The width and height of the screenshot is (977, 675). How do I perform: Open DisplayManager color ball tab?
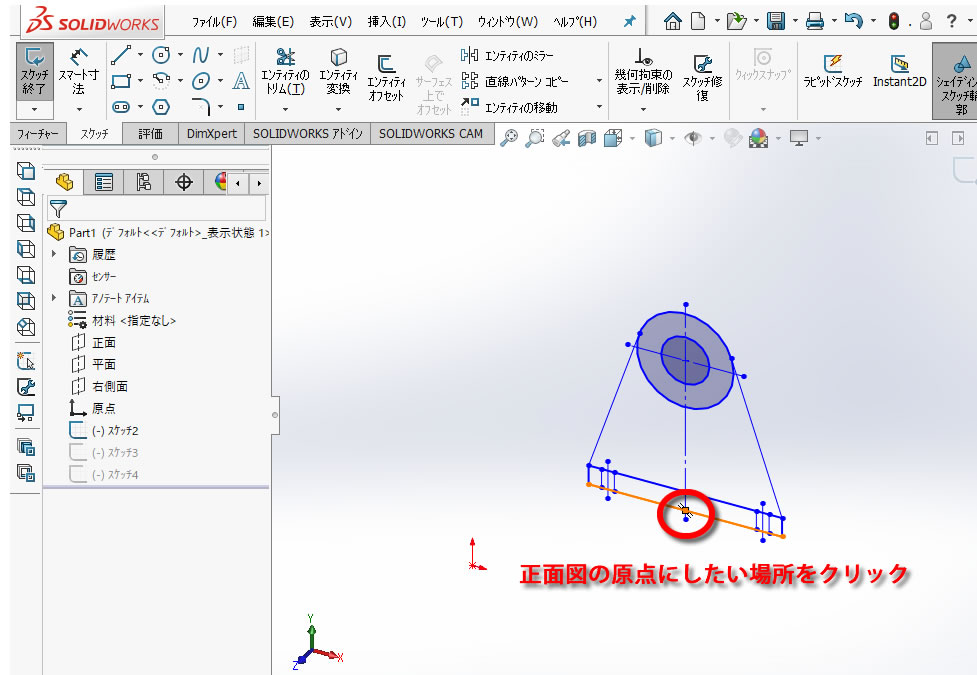pyautogui.click(x=220, y=182)
